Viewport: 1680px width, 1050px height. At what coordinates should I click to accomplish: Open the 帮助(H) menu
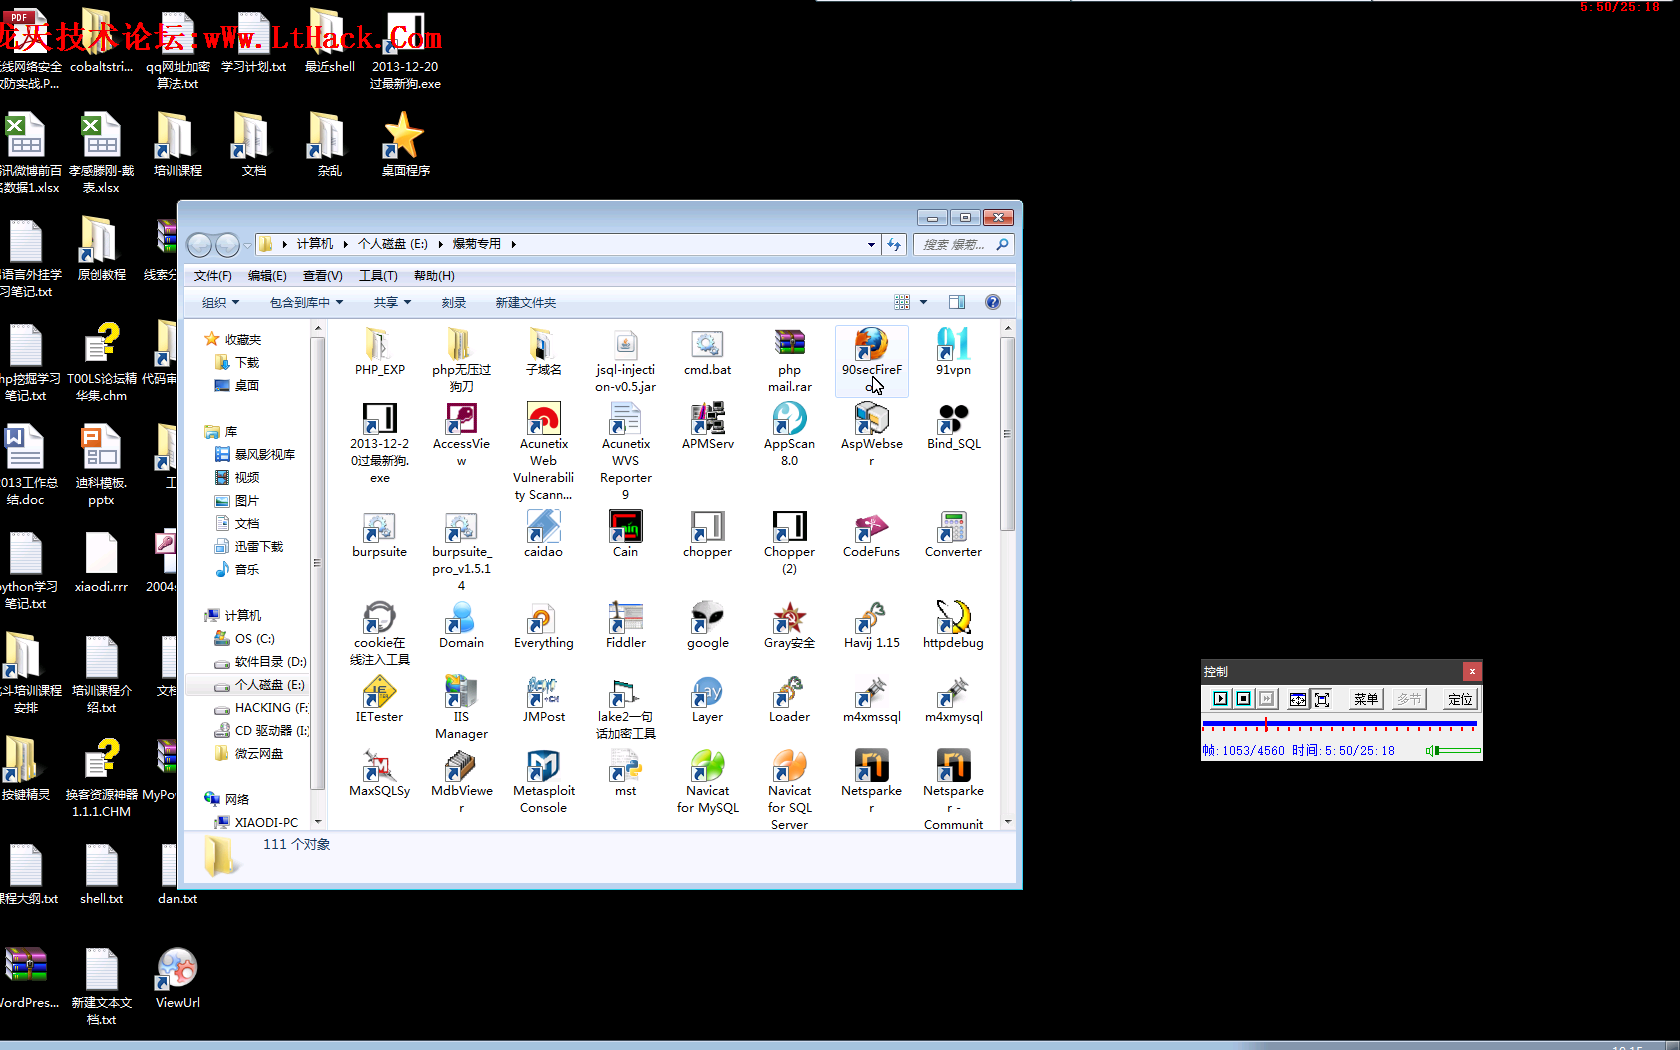pyautogui.click(x=434, y=276)
